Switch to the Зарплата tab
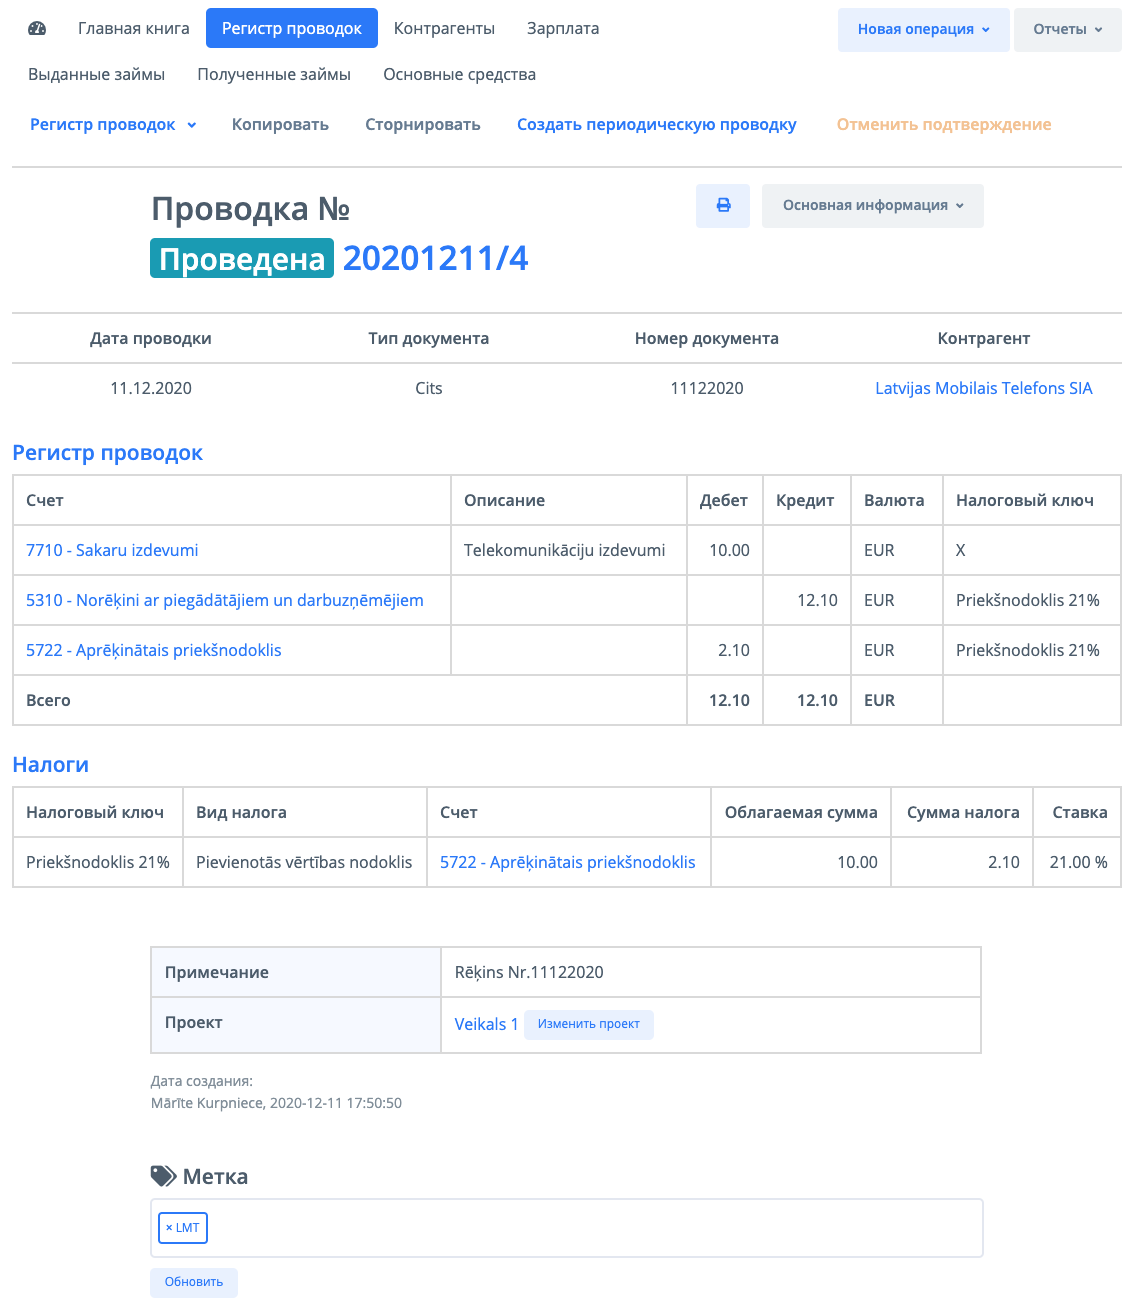This screenshot has height=1306, width=1124. coord(563,28)
